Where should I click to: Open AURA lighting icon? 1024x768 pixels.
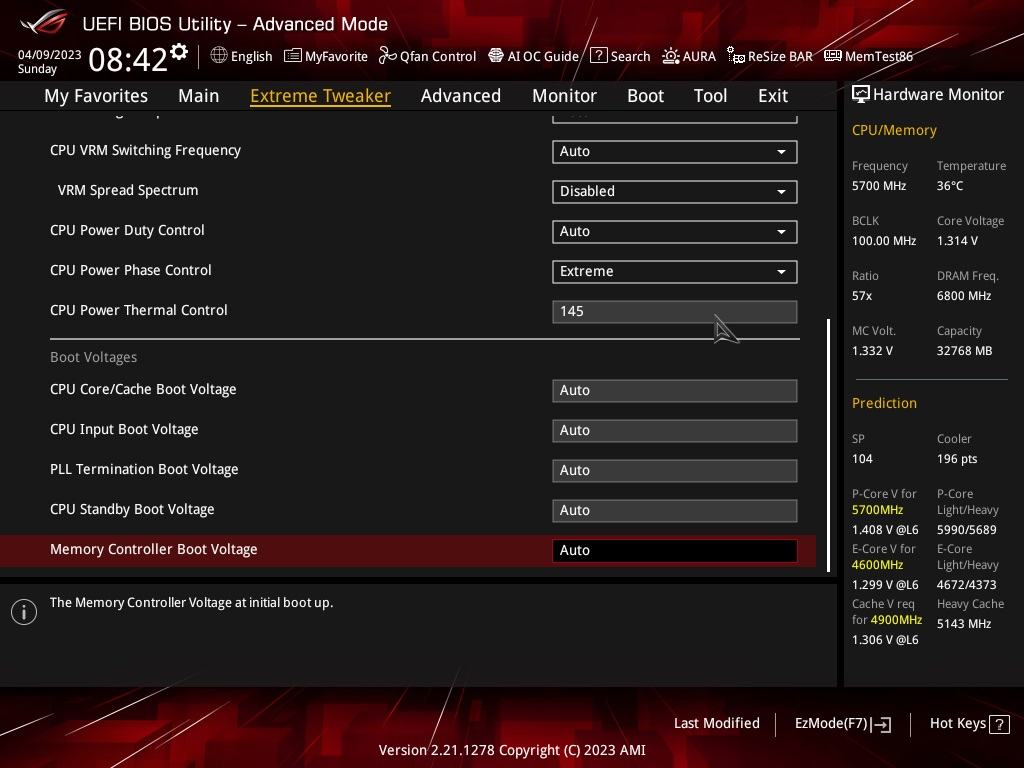click(x=671, y=56)
